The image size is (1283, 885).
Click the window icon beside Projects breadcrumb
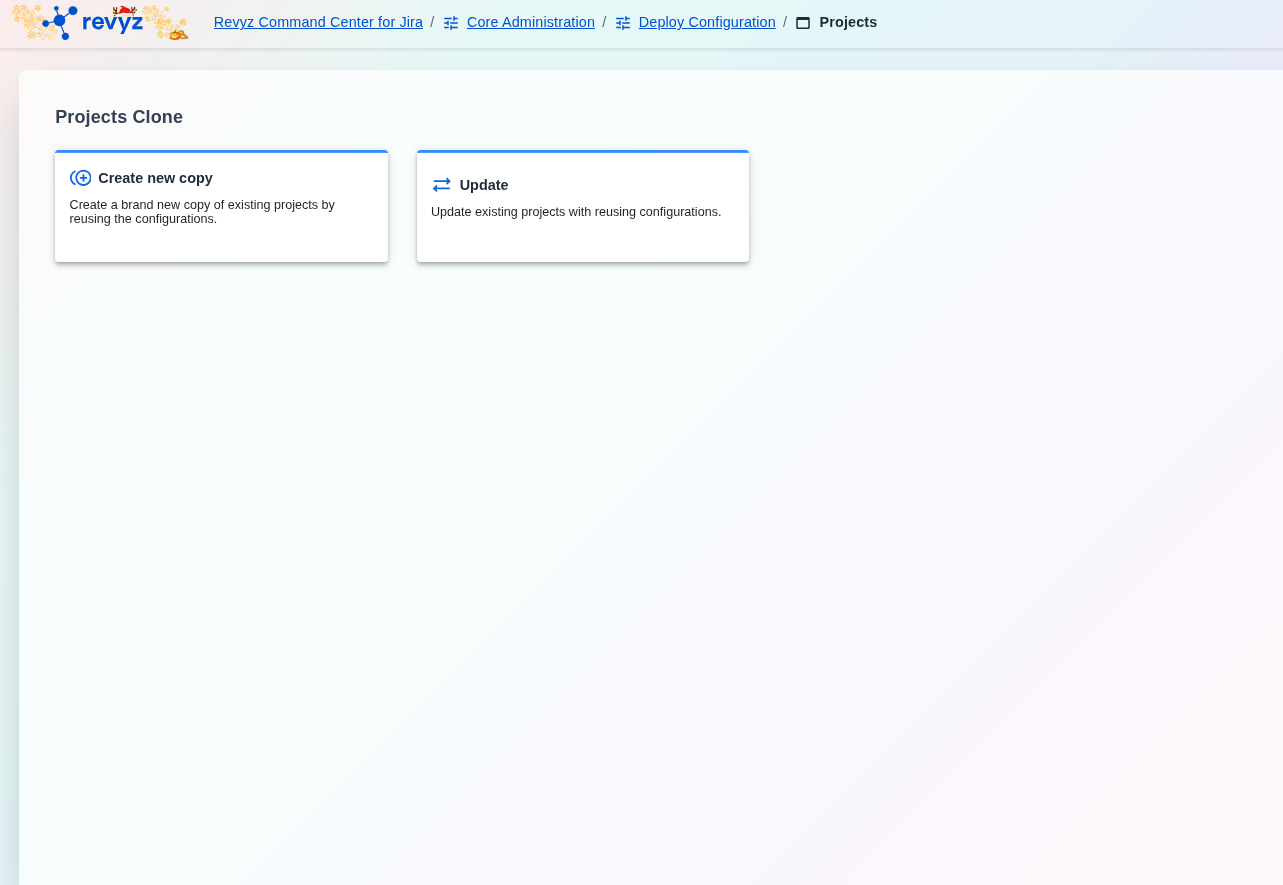[x=803, y=23]
